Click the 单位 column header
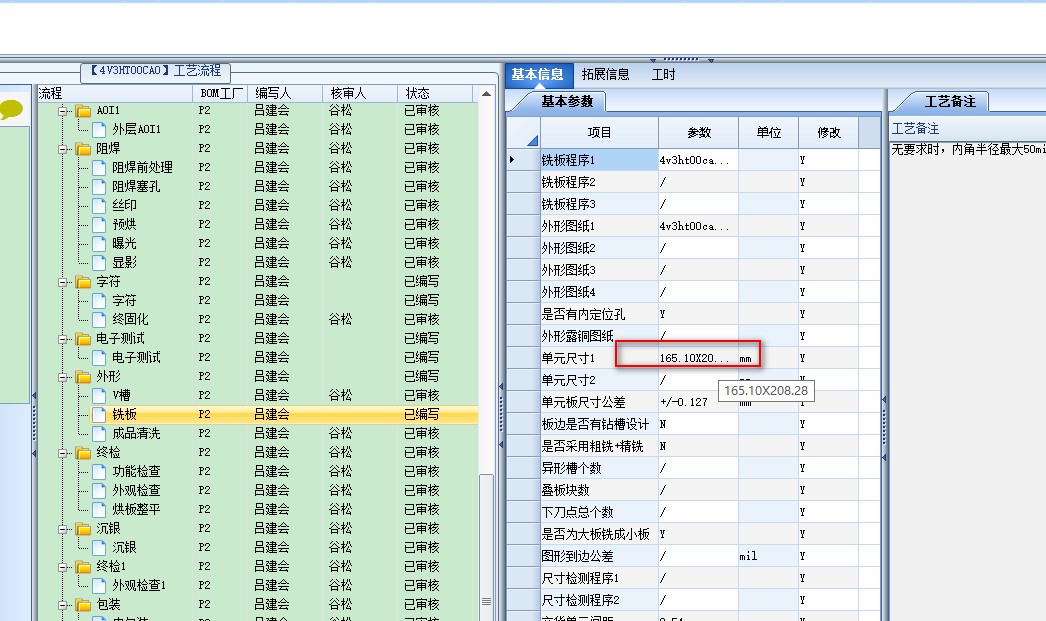The height and width of the screenshot is (621, 1046). tap(768, 133)
